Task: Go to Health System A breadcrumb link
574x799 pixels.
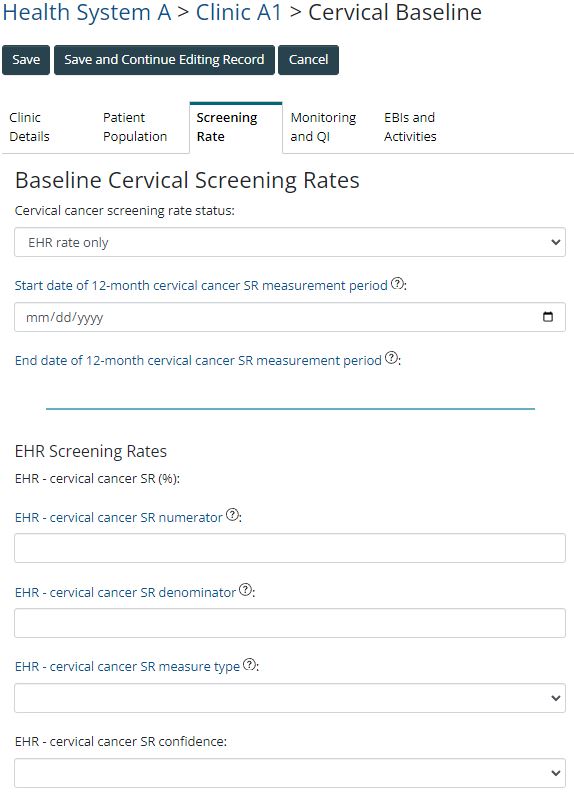Action: pos(87,13)
